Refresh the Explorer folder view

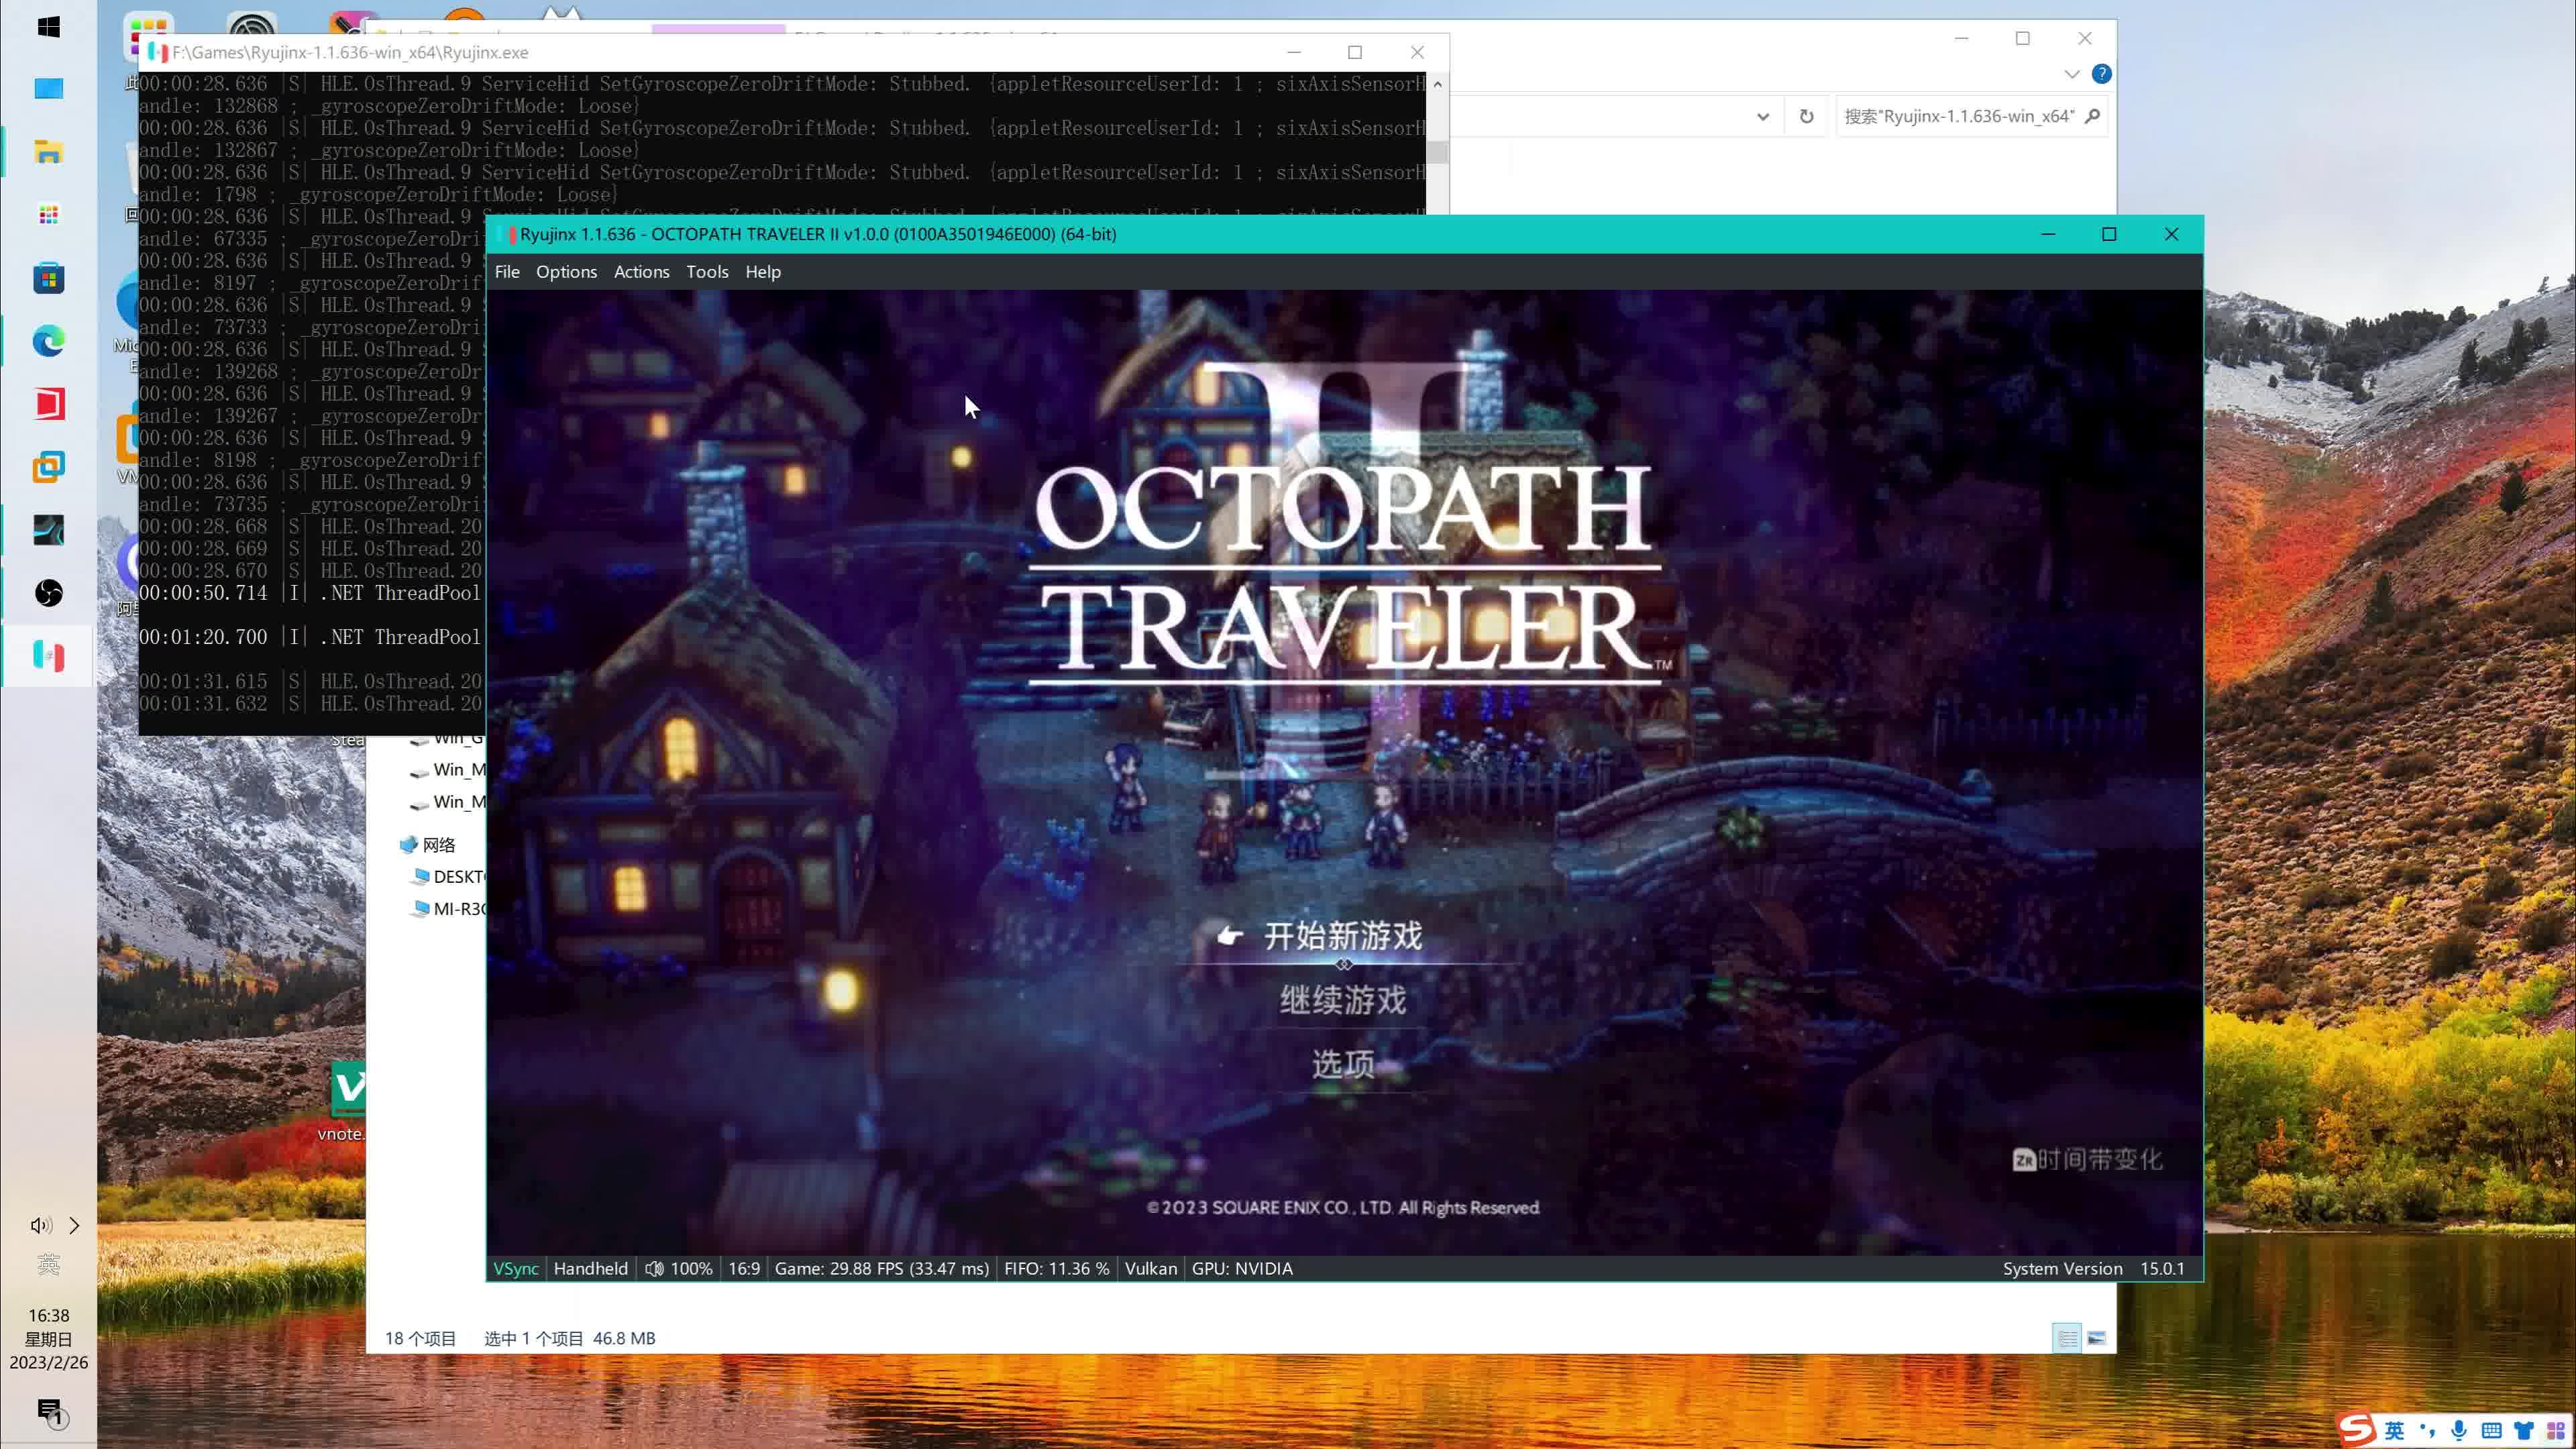(x=1806, y=116)
